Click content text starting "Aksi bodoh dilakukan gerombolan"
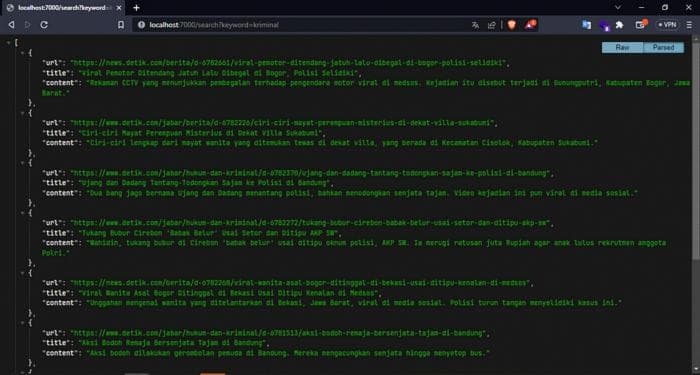The width and height of the screenshot is (700, 375). pyautogui.click(x=288, y=353)
